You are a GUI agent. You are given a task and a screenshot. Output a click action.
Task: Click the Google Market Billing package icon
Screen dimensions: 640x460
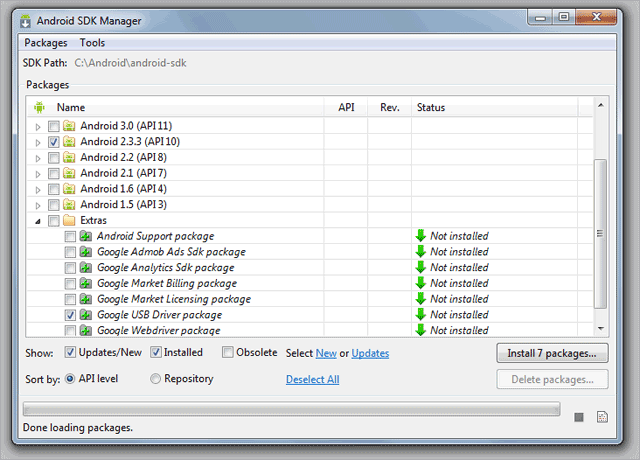[86, 283]
